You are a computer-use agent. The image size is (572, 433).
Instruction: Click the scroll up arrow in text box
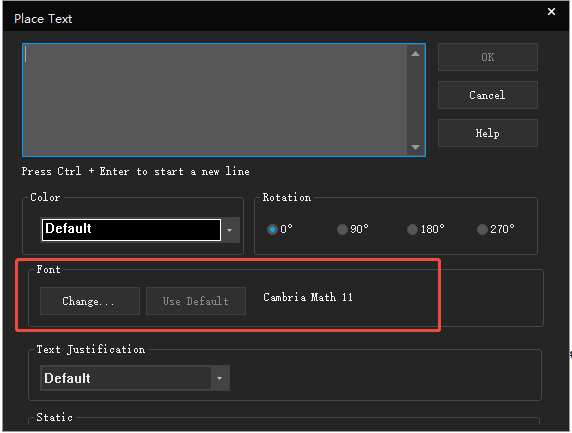click(415, 54)
